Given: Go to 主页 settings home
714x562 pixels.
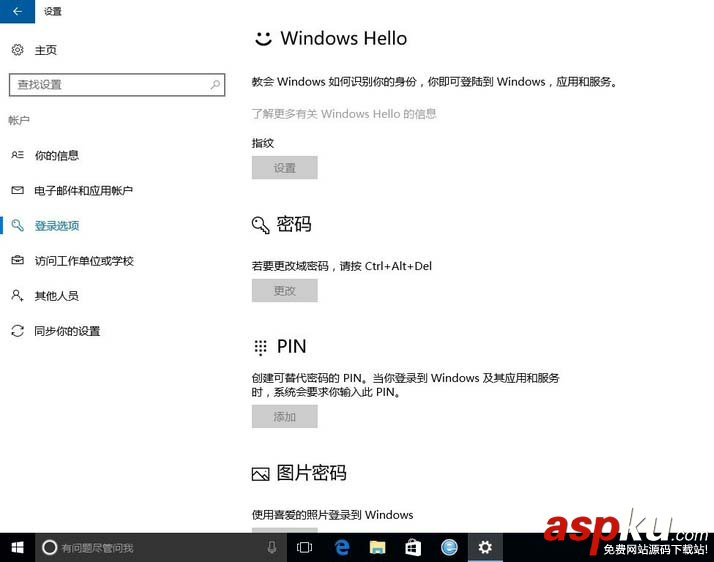Looking at the screenshot, I should coord(46,50).
